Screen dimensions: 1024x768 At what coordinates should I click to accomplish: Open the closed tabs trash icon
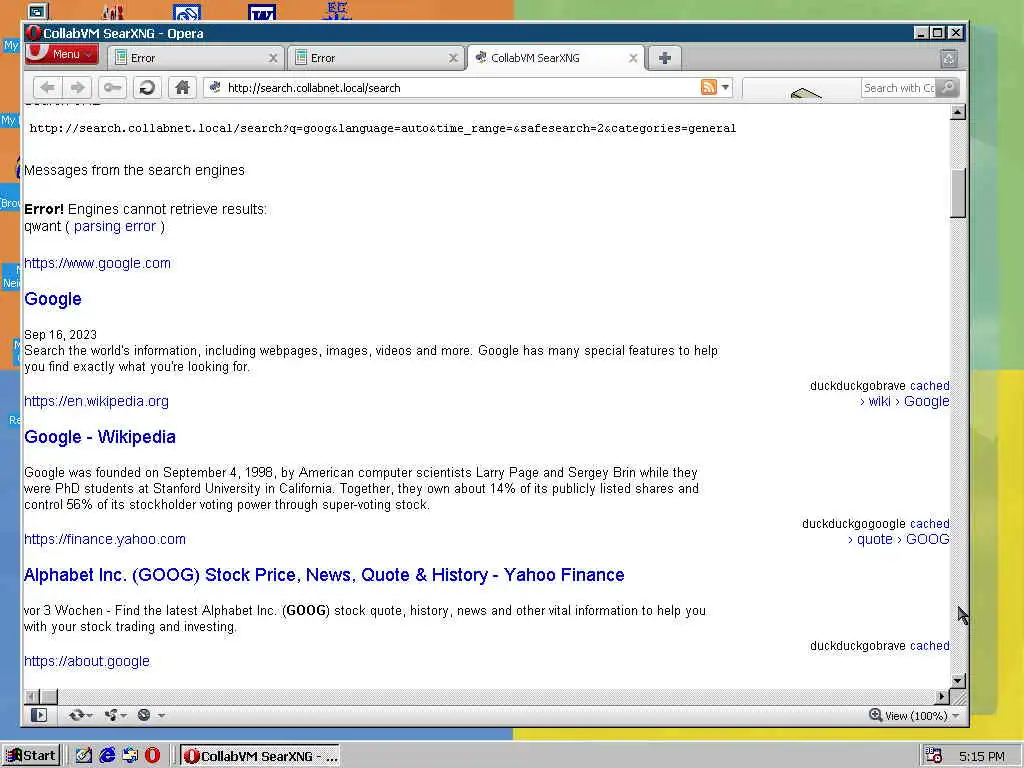950,59
